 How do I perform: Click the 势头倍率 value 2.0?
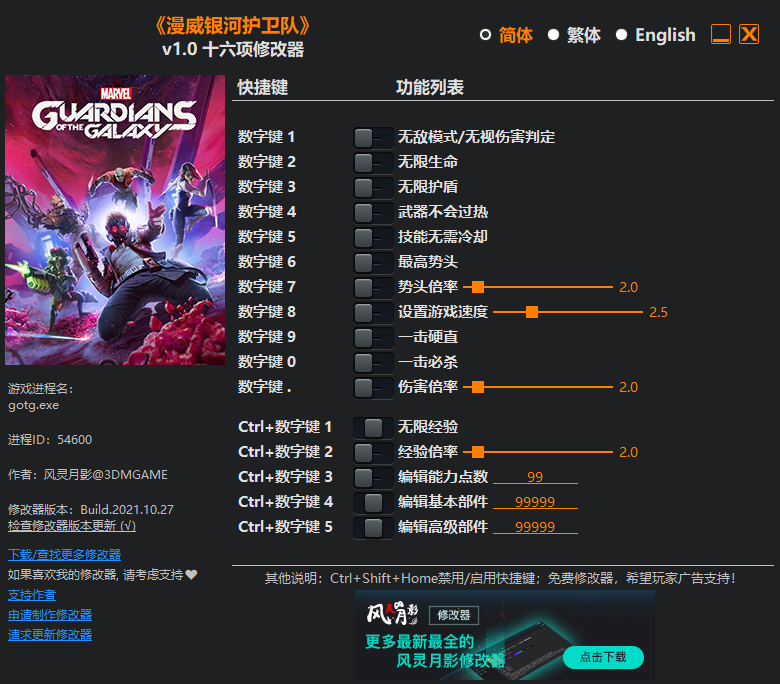click(628, 288)
